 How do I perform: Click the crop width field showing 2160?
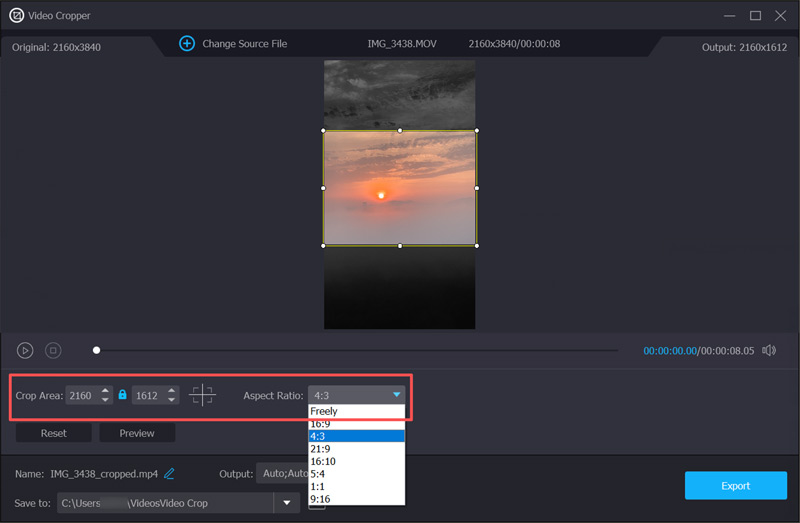pyautogui.click(x=82, y=395)
